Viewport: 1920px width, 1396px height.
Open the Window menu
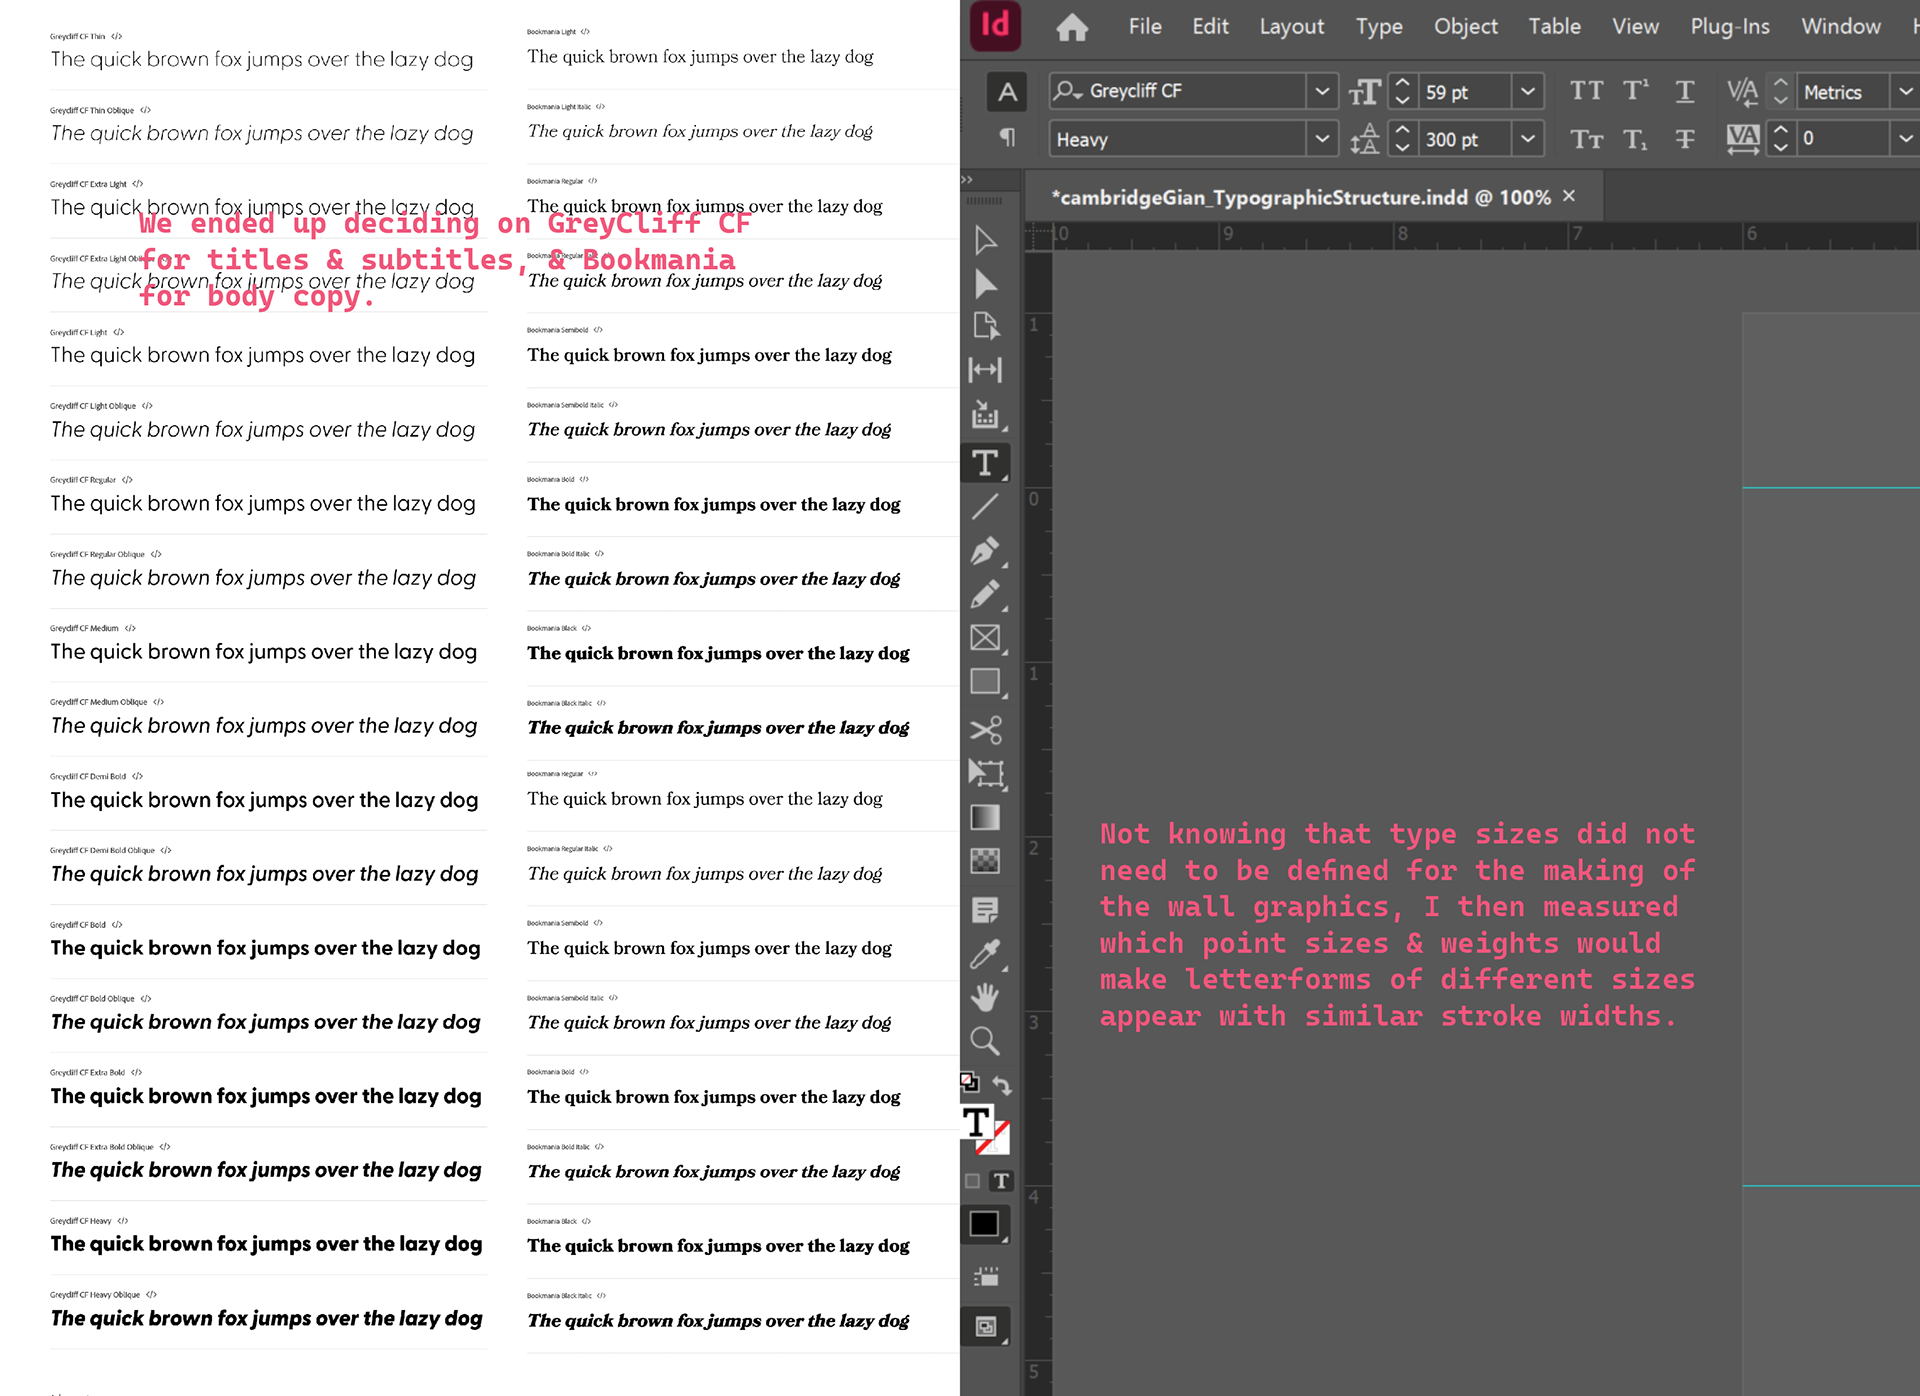(1841, 27)
